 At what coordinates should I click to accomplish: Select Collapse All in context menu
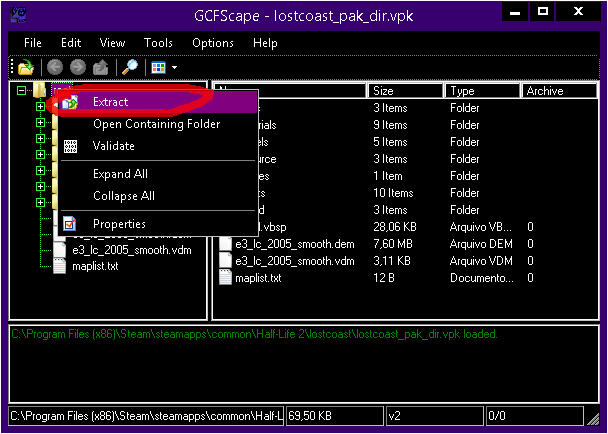[x=158, y=196]
